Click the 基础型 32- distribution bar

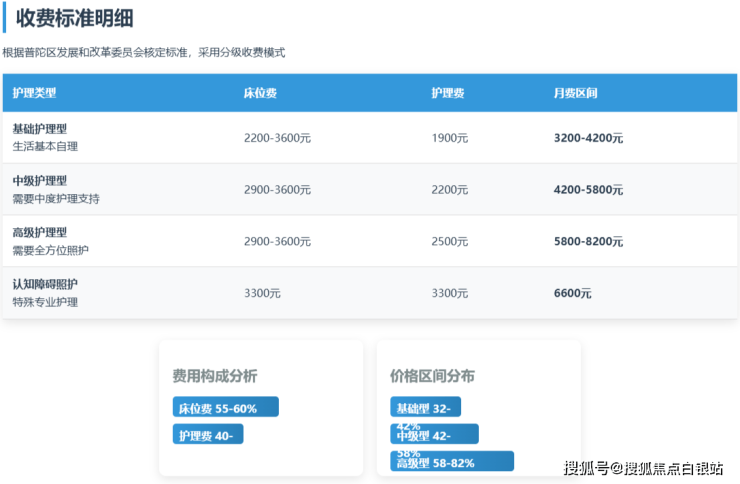425,408
